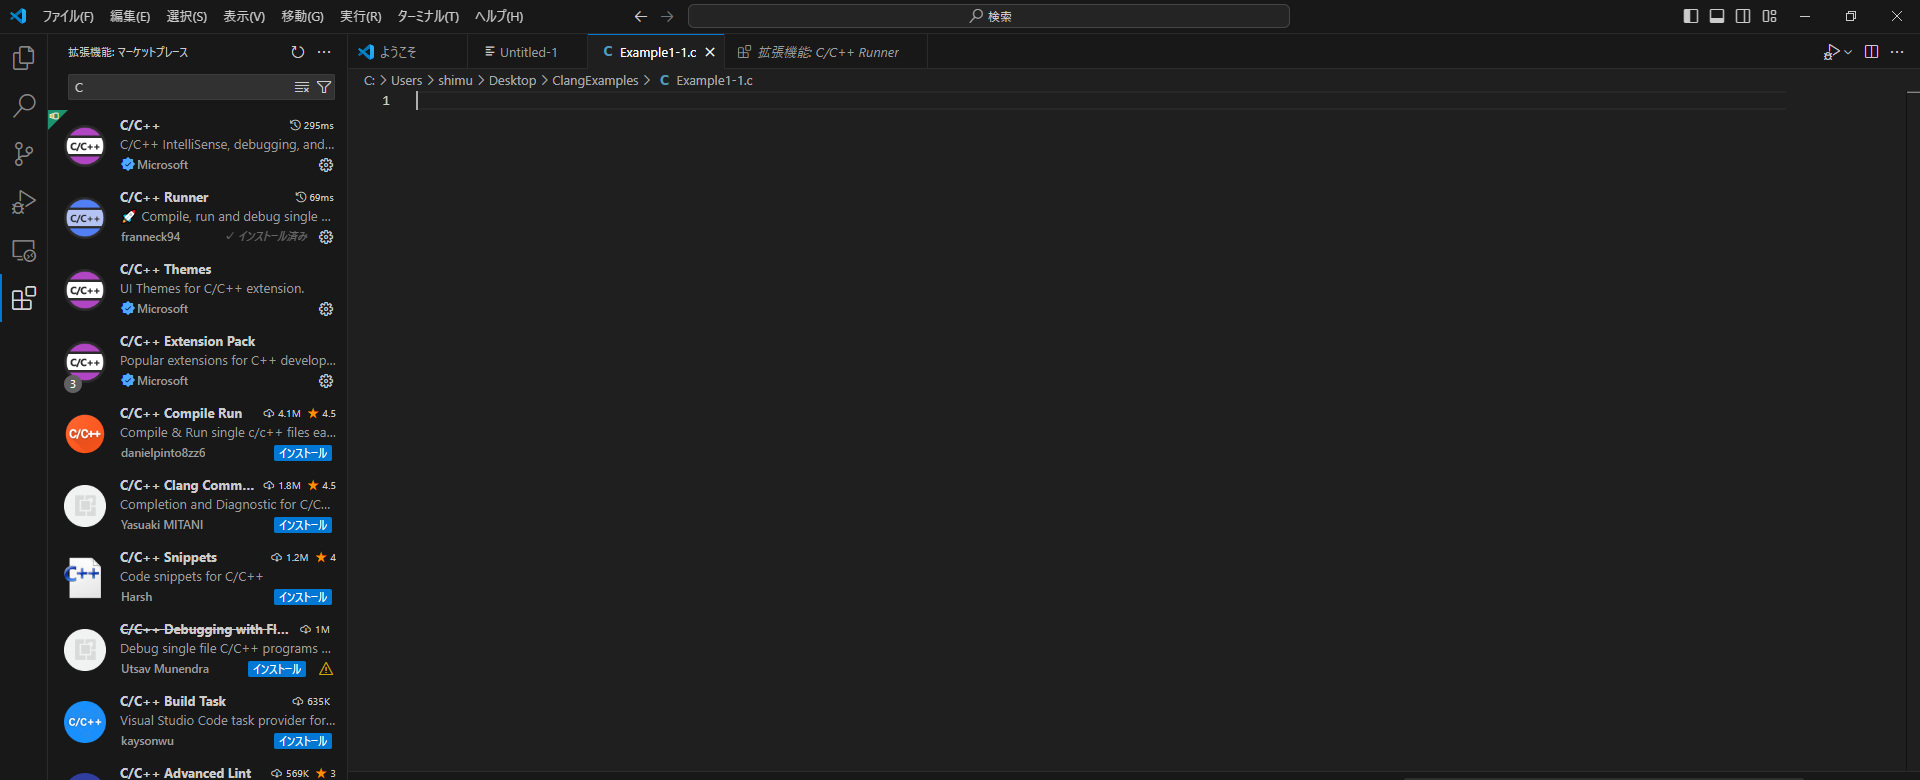The width and height of the screenshot is (1920, 780).
Task: Switch to the Untitled-1 tab
Action: coord(528,52)
